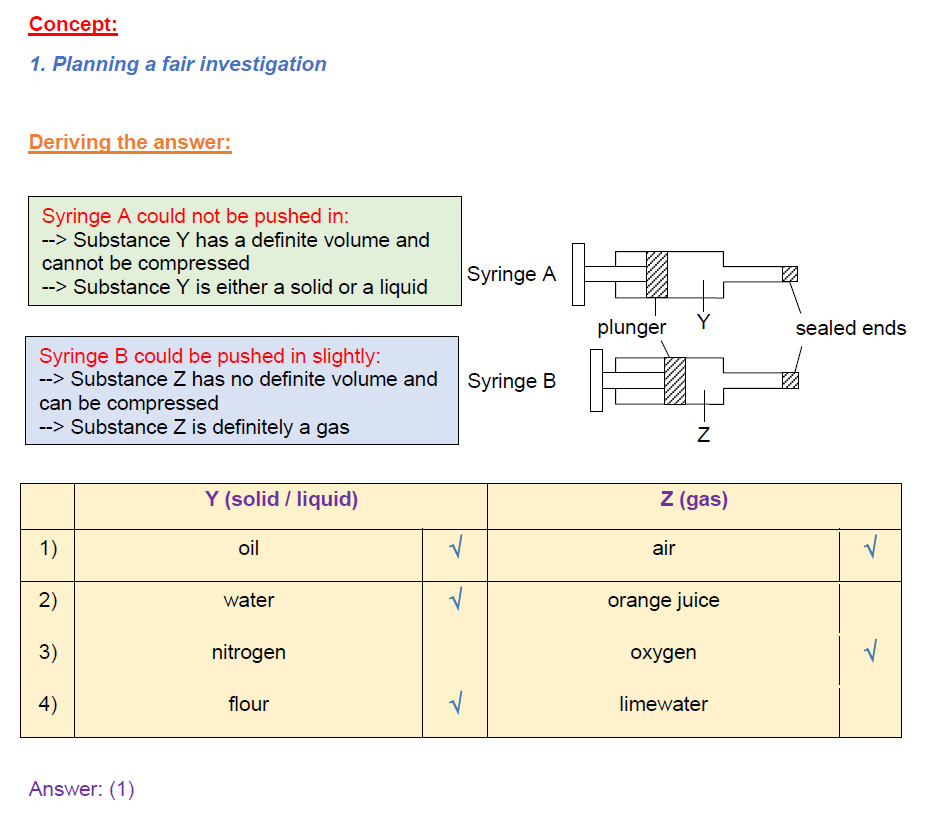The width and height of the screenshot is (931, 819).
Task: Click the checkmark next to air
Action: click(x=870, y=547)
